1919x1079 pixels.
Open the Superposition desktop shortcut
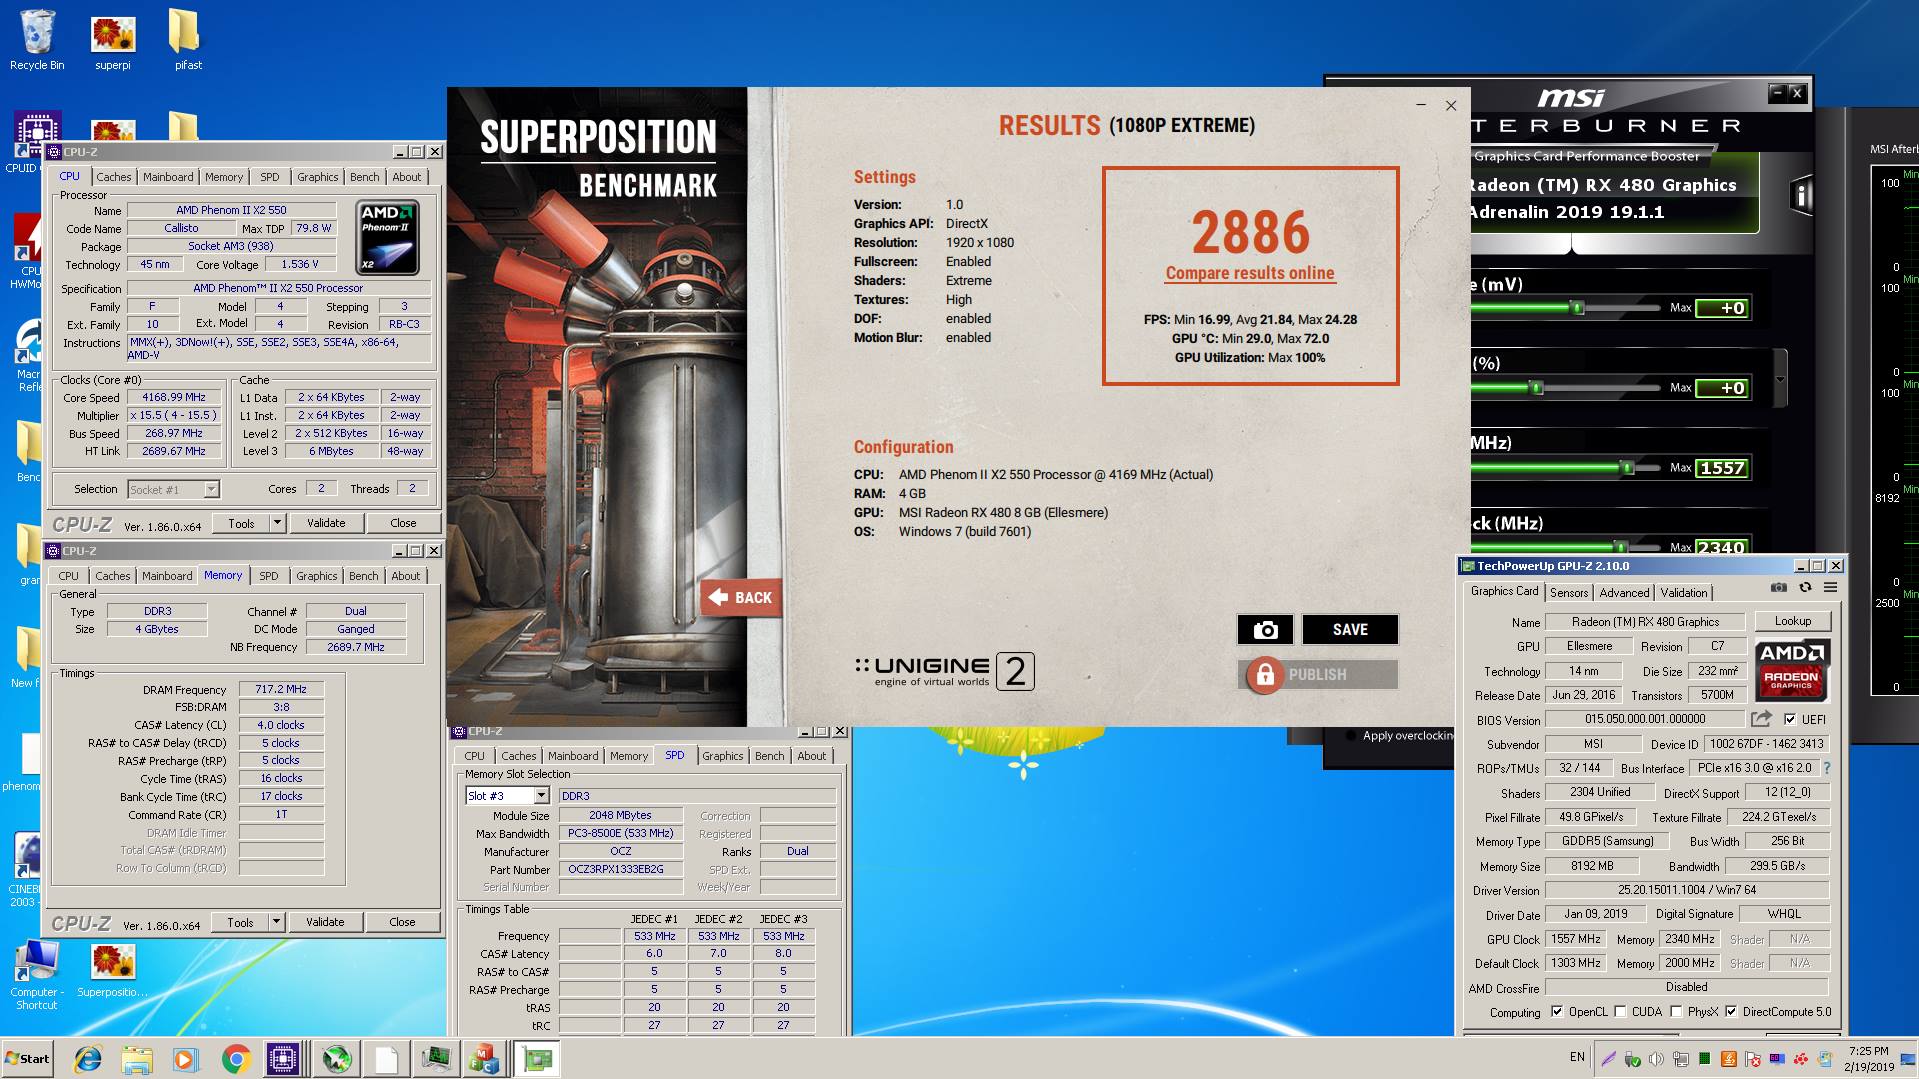[x=112, y=970]
